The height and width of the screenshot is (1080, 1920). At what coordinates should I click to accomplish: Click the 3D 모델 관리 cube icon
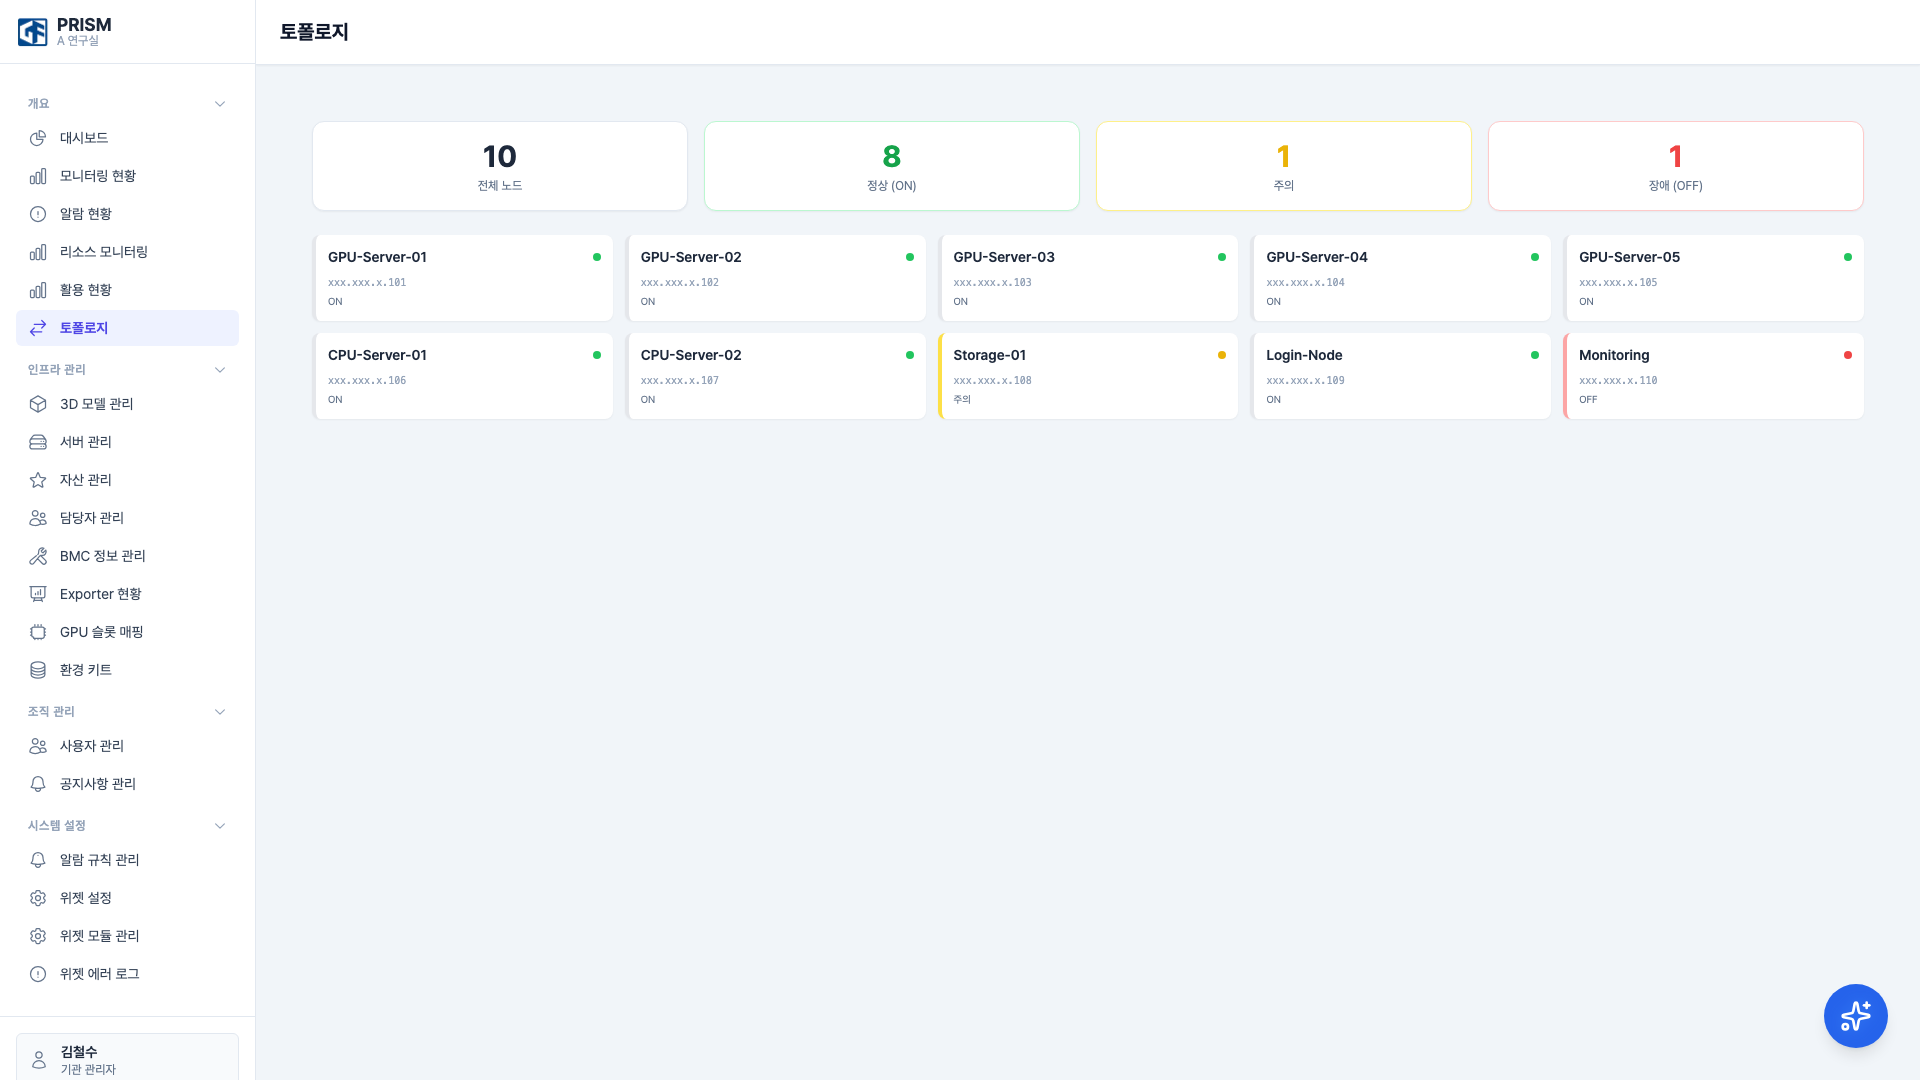(x=38, y=404)
